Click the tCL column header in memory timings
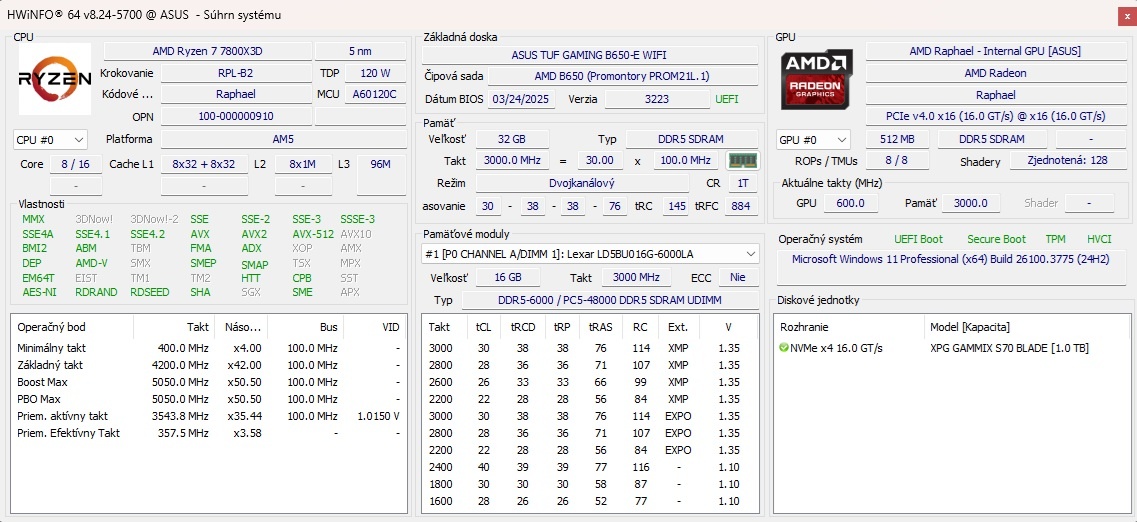This screenshot has height=522, width=1137. (482, 327)
